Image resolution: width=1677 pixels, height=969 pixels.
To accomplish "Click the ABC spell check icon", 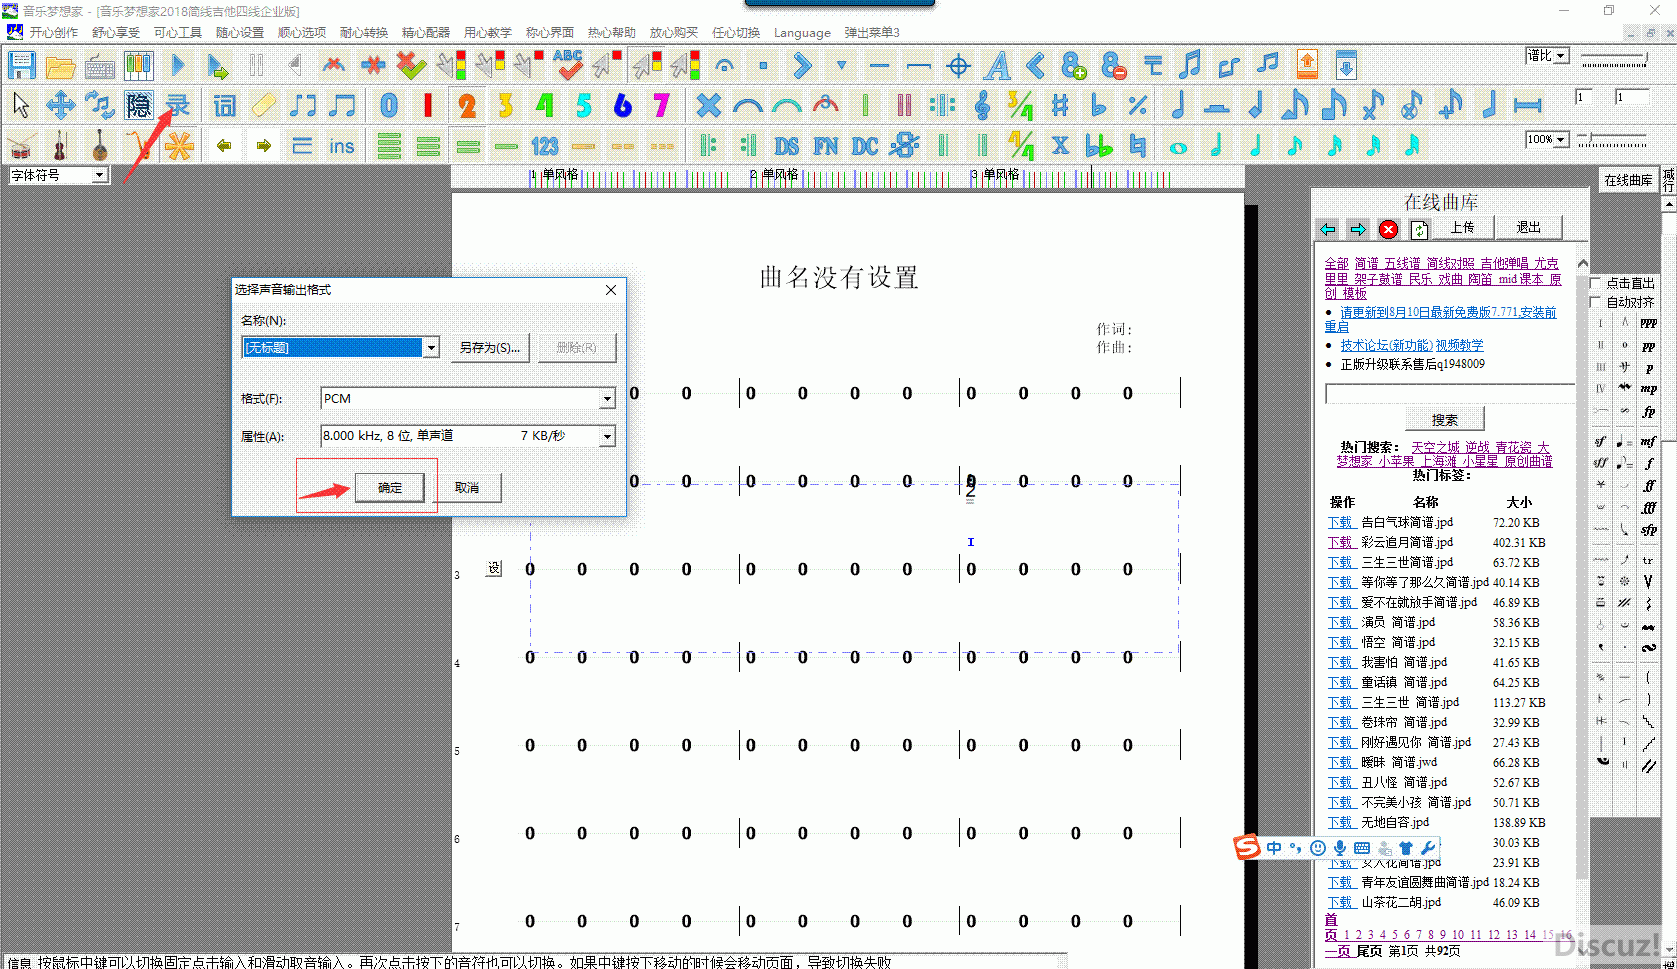I will [x=568, y=66].
